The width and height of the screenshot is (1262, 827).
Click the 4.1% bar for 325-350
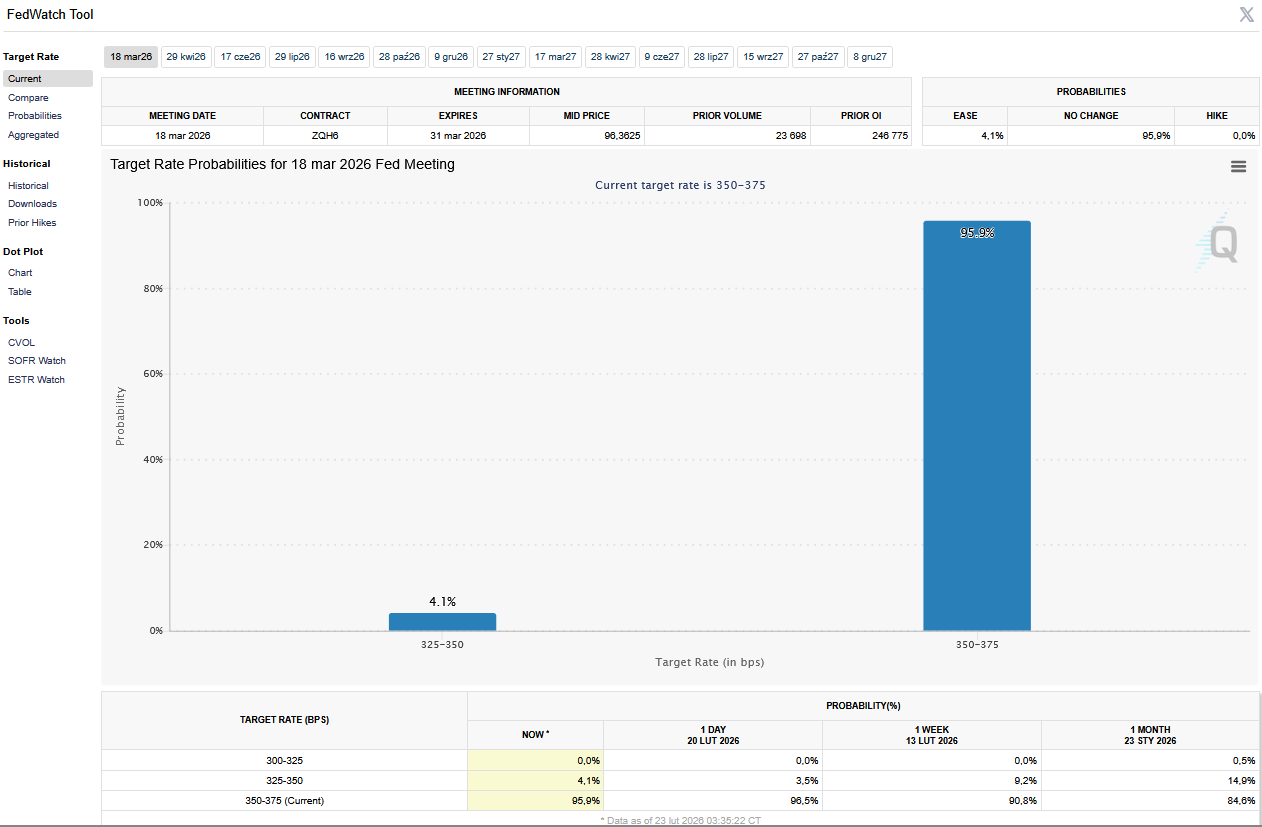pos(442,622)
